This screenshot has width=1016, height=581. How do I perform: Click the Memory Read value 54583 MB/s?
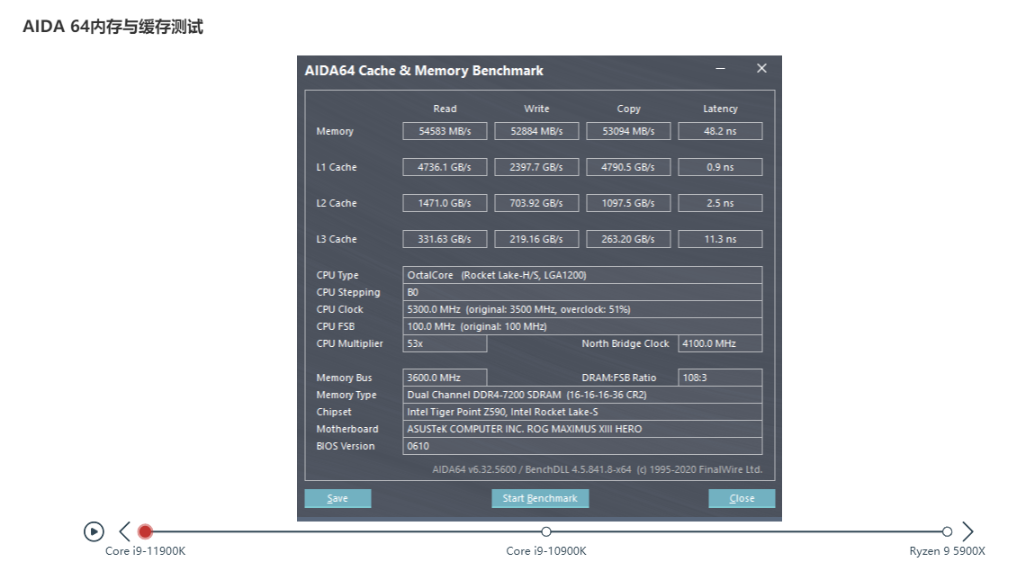(444, 131)
